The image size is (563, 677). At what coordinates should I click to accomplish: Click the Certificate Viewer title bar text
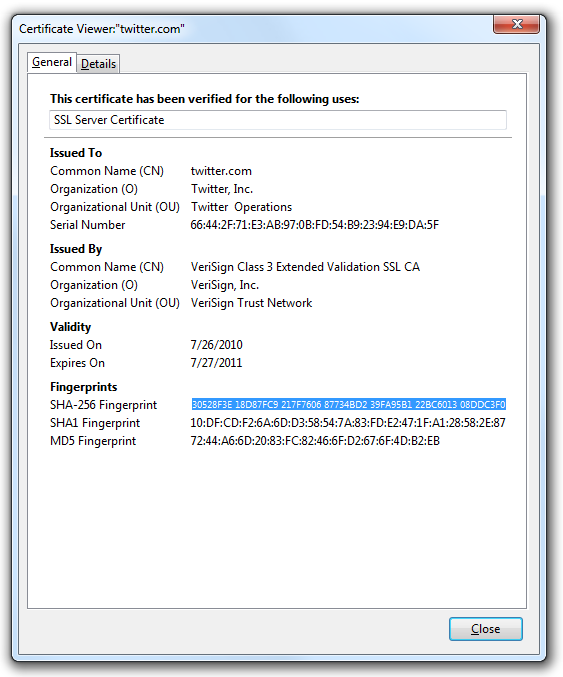[102, 29]
